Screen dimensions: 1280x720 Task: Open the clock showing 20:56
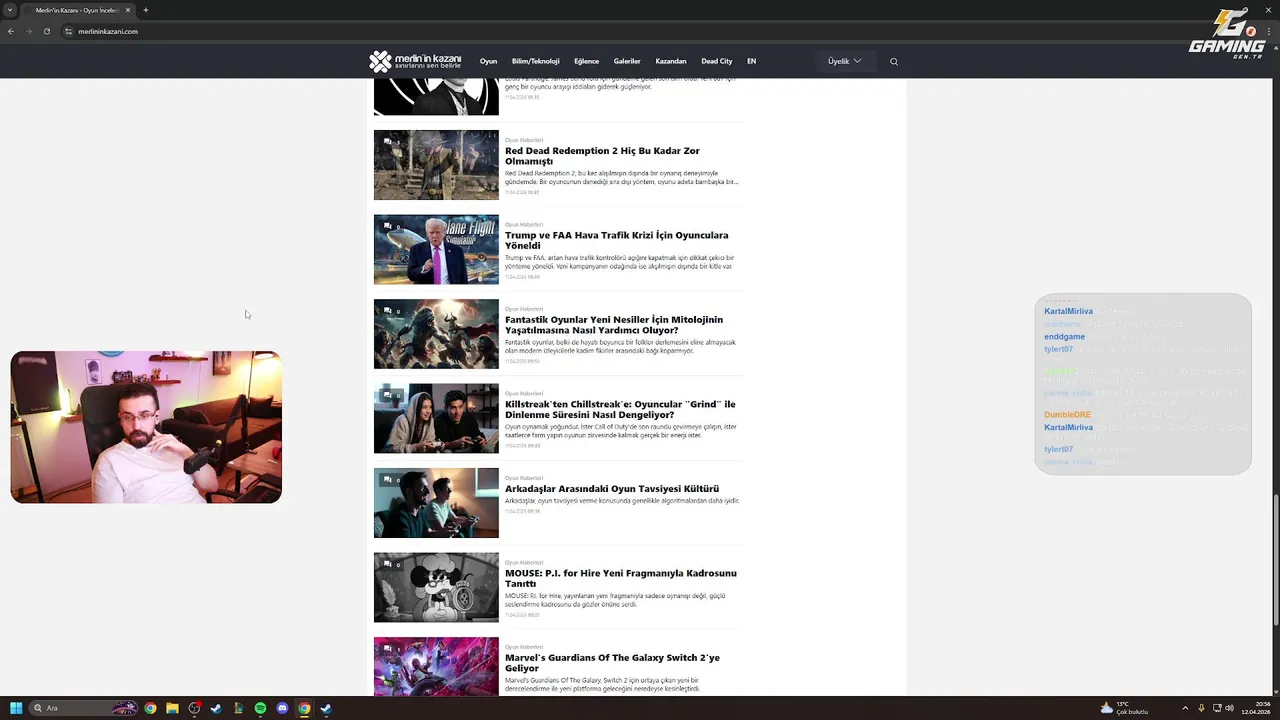tap(1256, 708)
